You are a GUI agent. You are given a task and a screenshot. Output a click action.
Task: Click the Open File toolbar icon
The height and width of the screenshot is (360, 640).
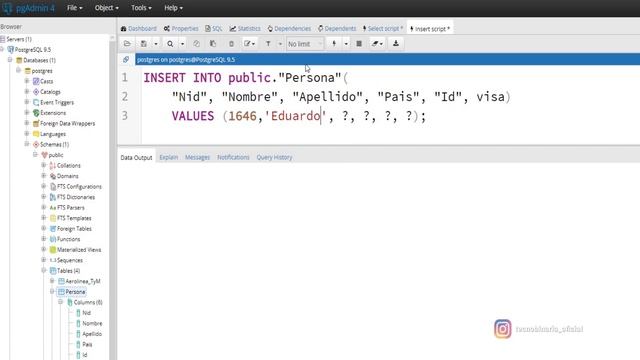click(127, 44)
